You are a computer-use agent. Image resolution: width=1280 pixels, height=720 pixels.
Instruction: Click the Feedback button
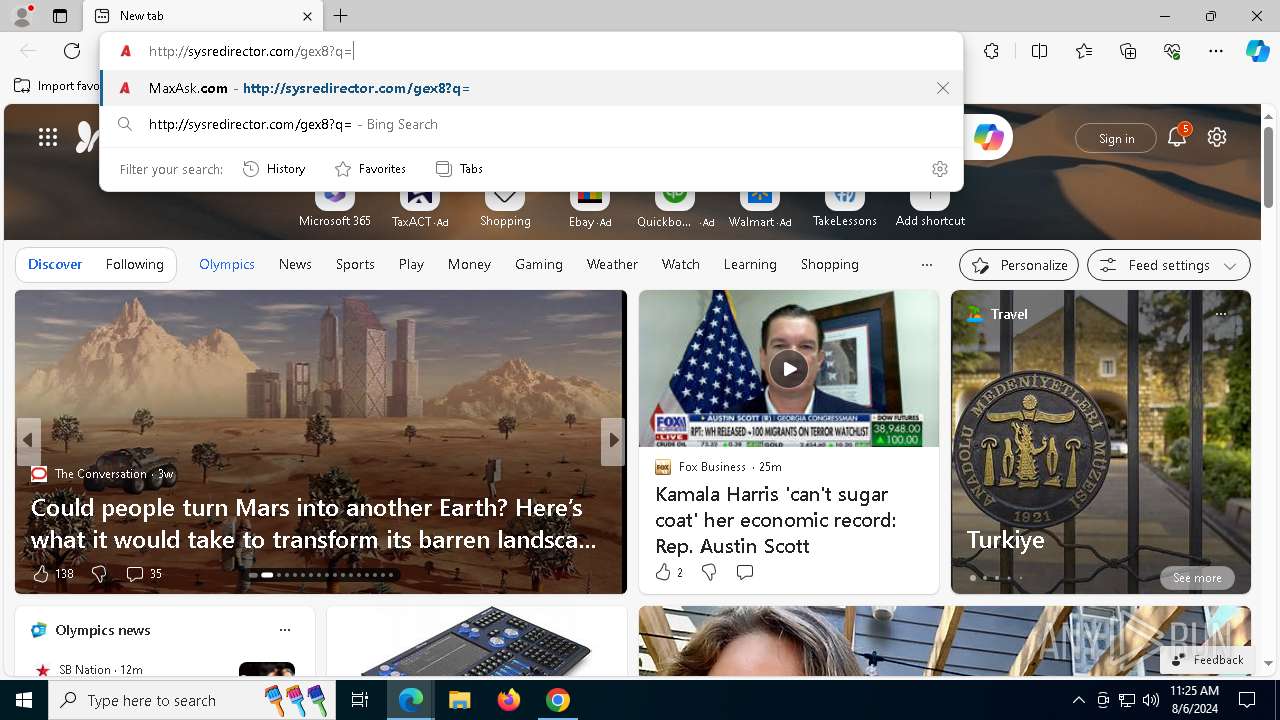(1208, 660)
